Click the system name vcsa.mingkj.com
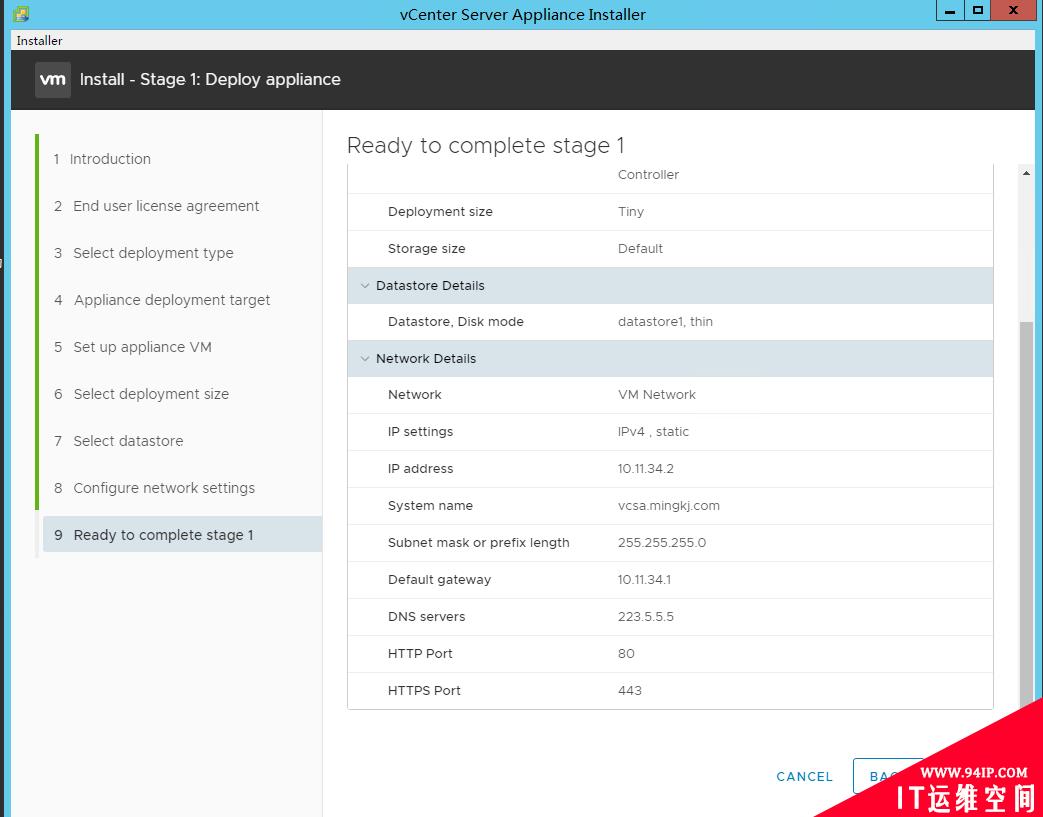This screenshot has width=1043, height=817. [x=669, y=506]
